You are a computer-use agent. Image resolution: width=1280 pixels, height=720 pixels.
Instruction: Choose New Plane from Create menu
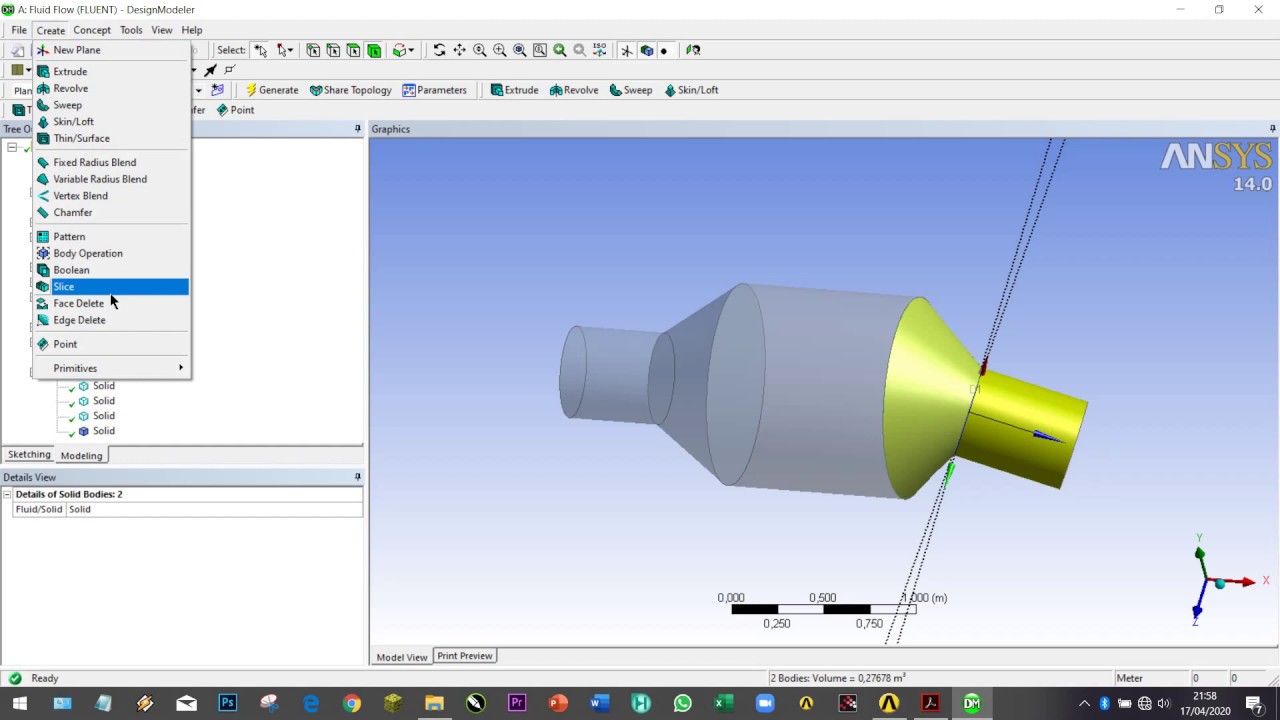(x=112, y=50)
